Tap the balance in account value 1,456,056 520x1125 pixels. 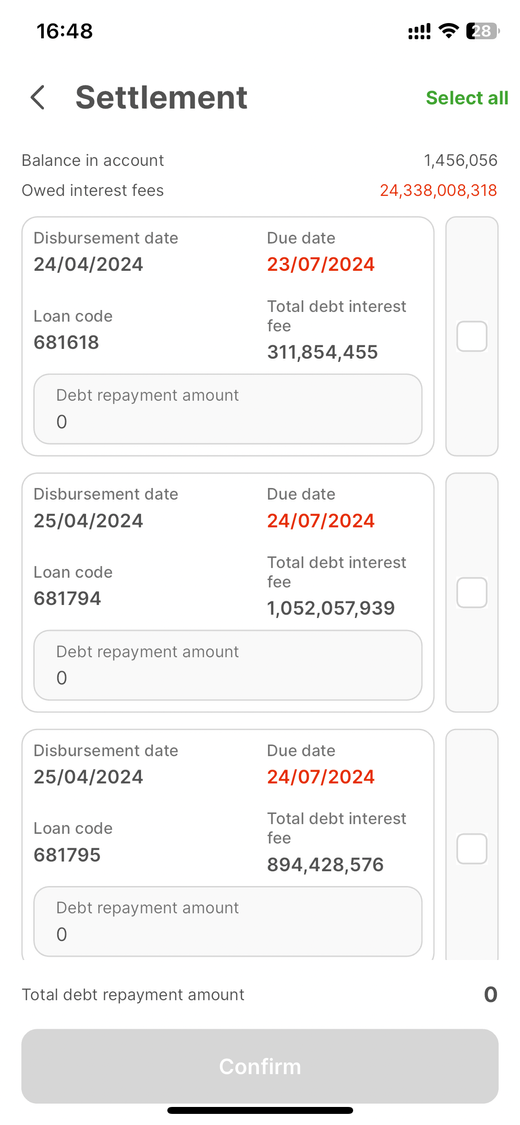click(460, 160)
